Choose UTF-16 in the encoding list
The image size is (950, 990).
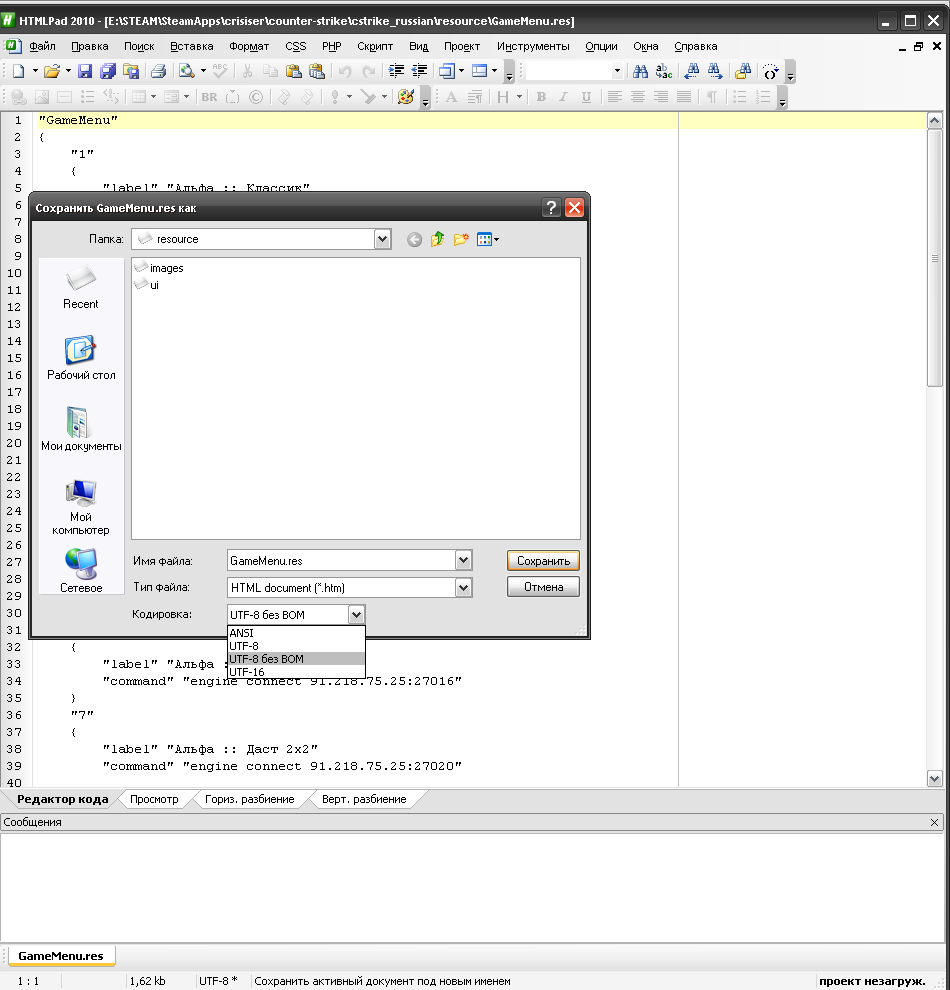248,672
